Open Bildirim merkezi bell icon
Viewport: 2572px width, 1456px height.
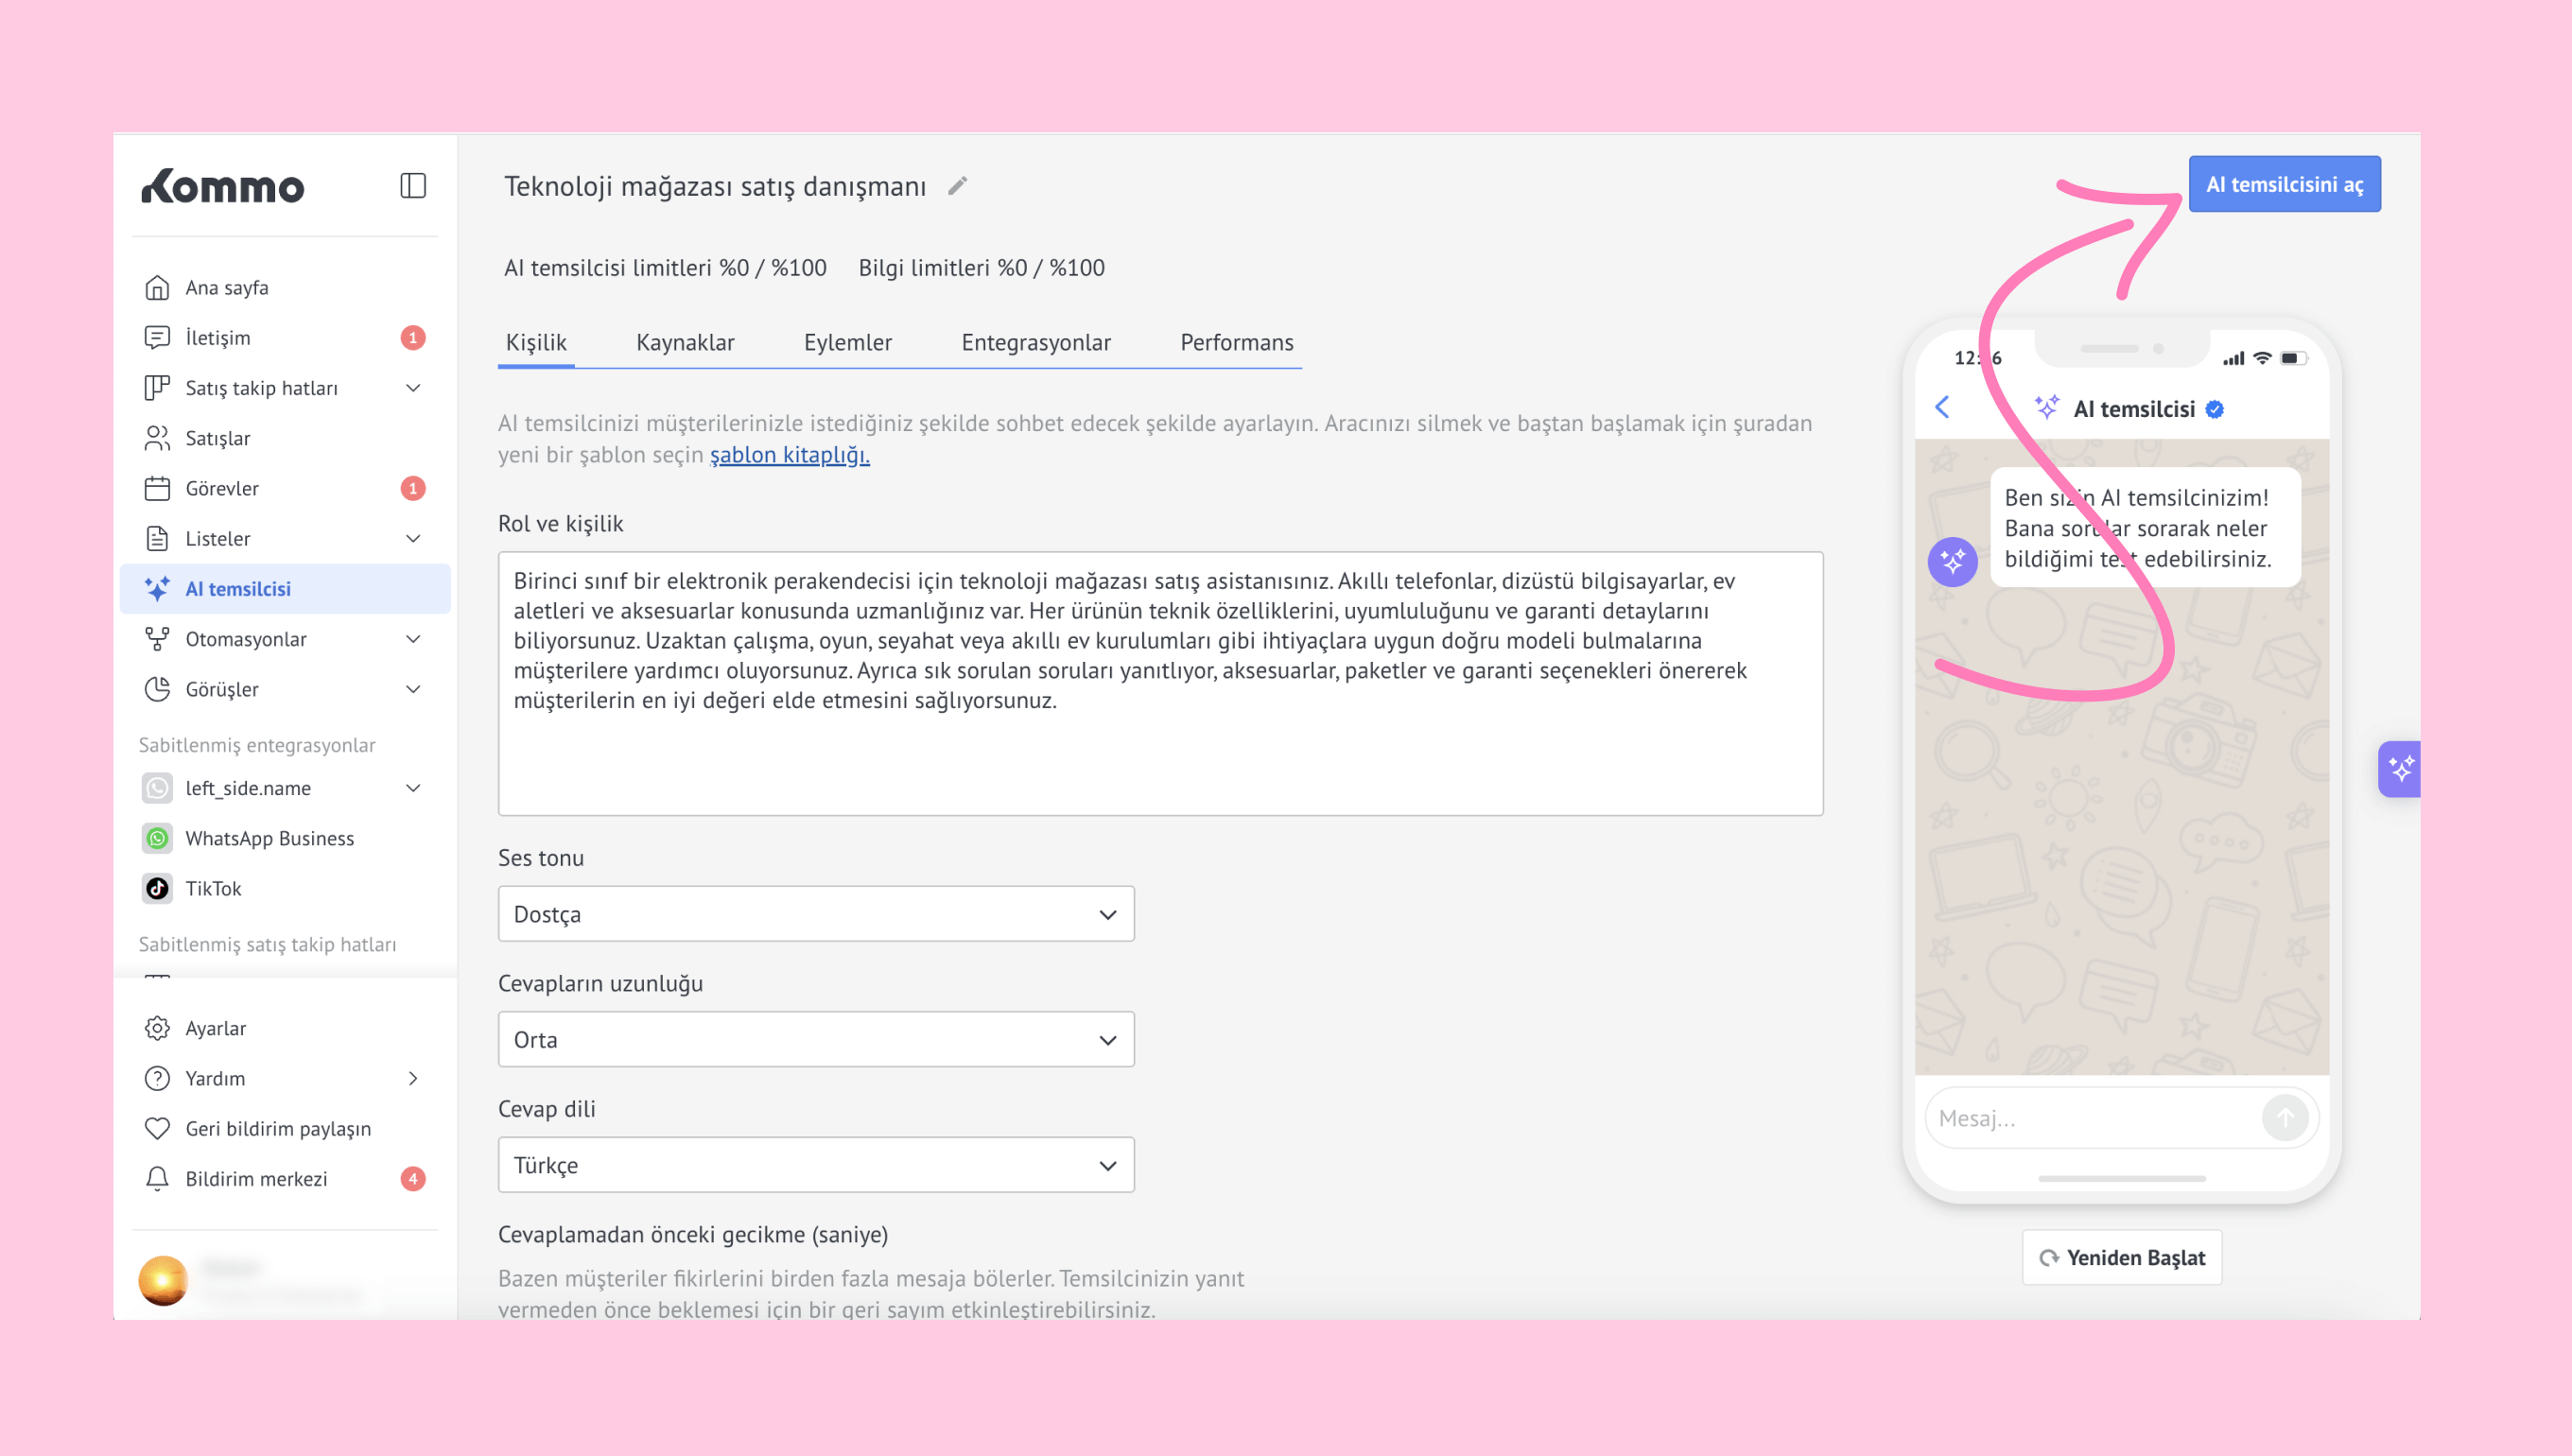(157, 1178)
